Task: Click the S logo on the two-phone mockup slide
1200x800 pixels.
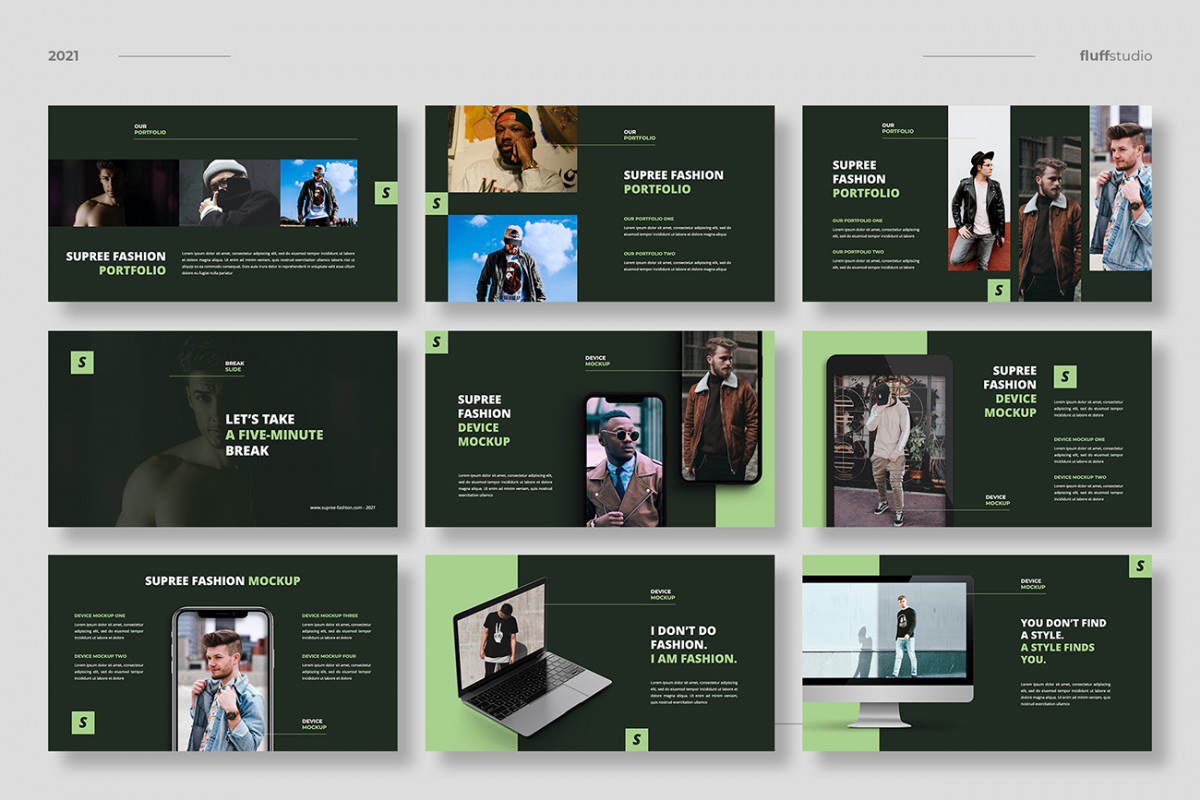Action: point(437,342)
